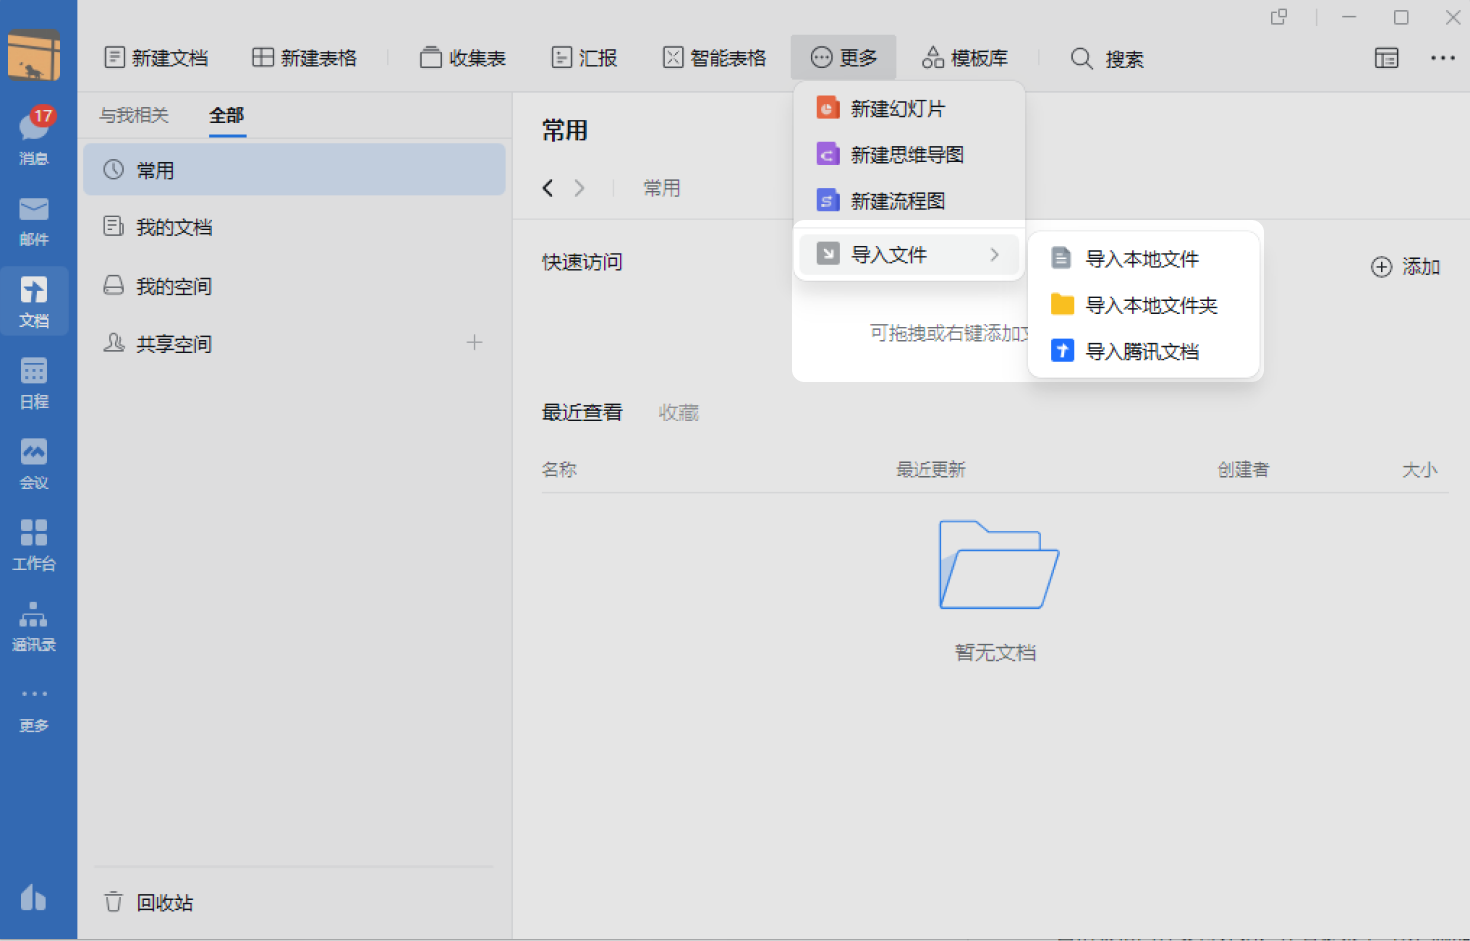Expand the 导入文件 submenu arrow

994,255
